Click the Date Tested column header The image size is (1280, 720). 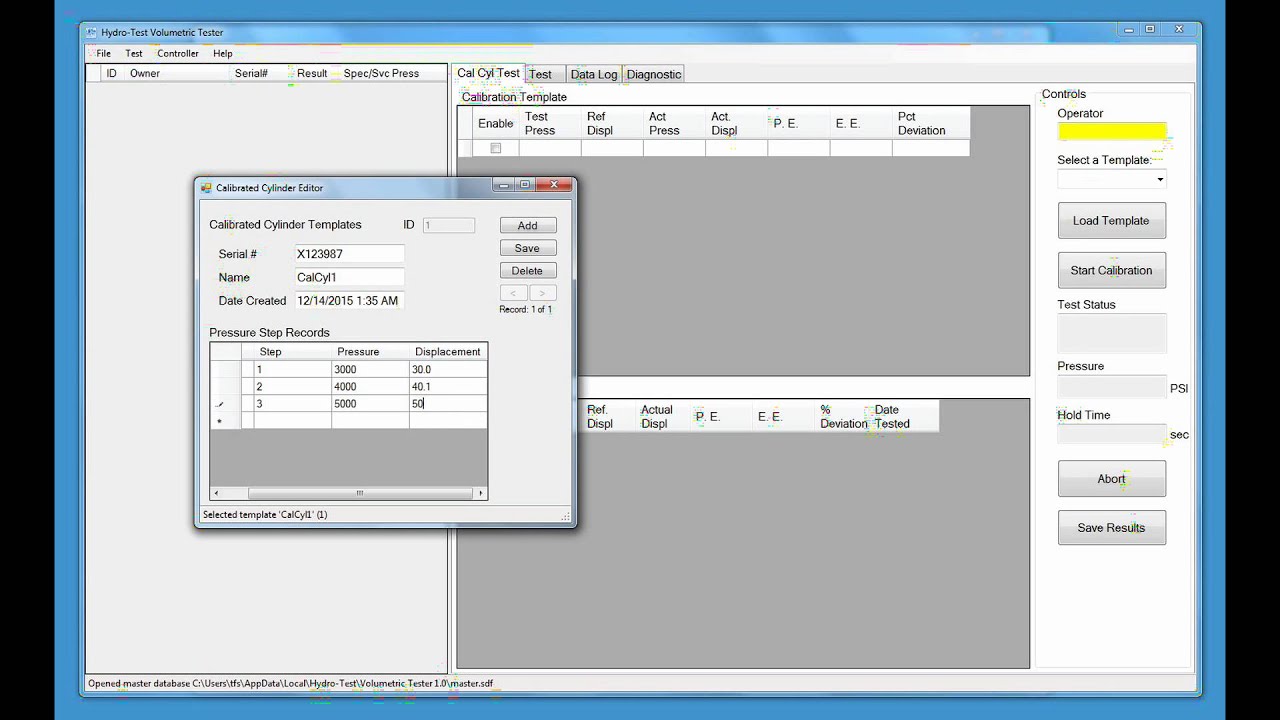point(904,416)
